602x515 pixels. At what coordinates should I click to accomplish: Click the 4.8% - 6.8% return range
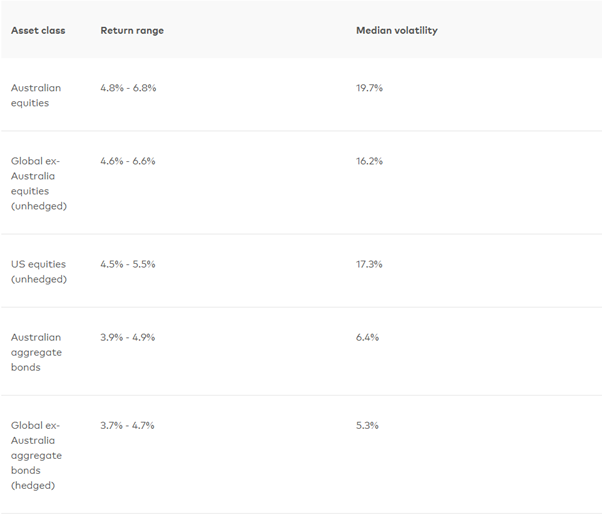tap(128, 88)
